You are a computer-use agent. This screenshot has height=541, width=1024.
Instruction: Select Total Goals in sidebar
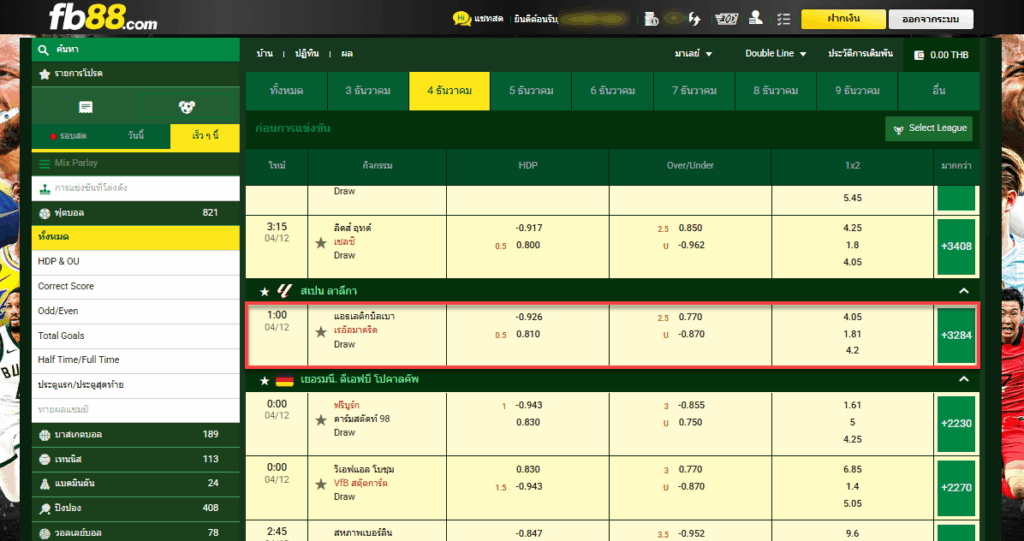pos(135,336)
